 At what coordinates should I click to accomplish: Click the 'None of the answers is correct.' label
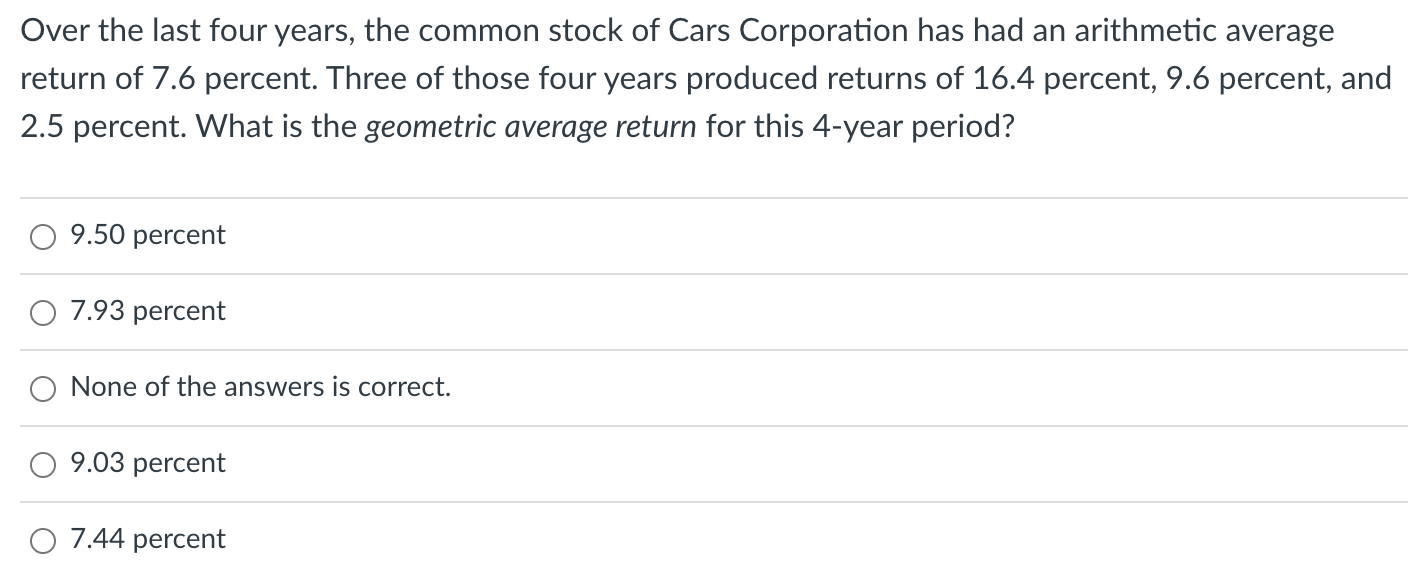tap(261, 387)
